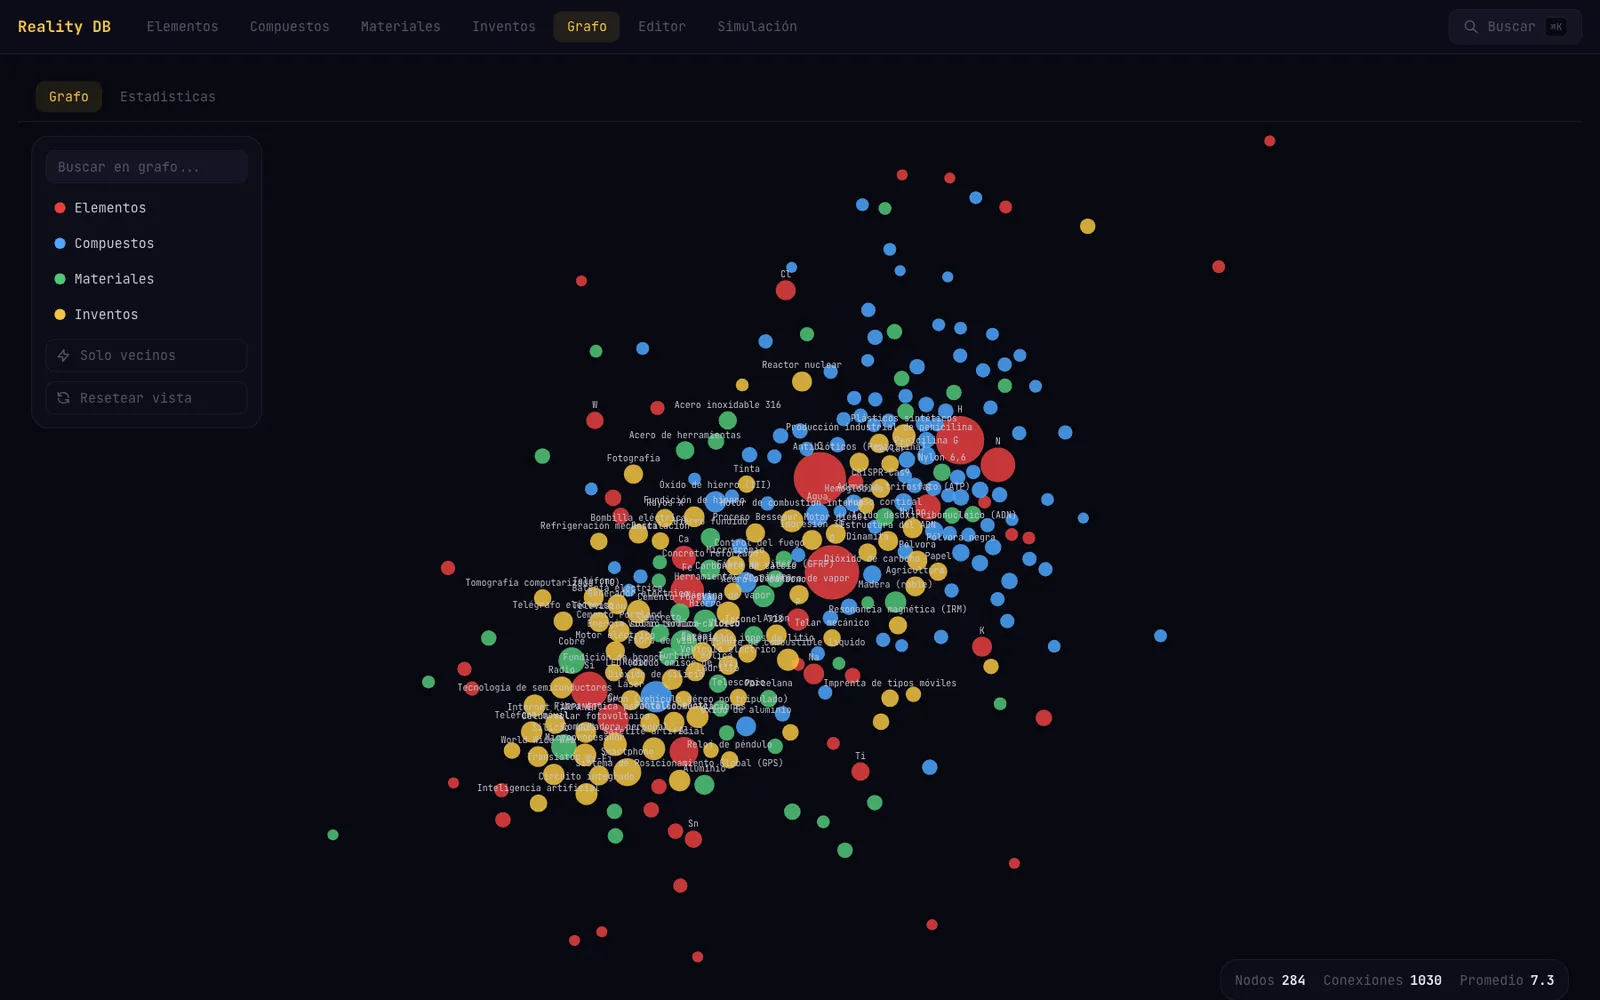Select the large red N element node
This screenshot has width=1600, height=1000.
pyautogui.click(x=998, y=465)
